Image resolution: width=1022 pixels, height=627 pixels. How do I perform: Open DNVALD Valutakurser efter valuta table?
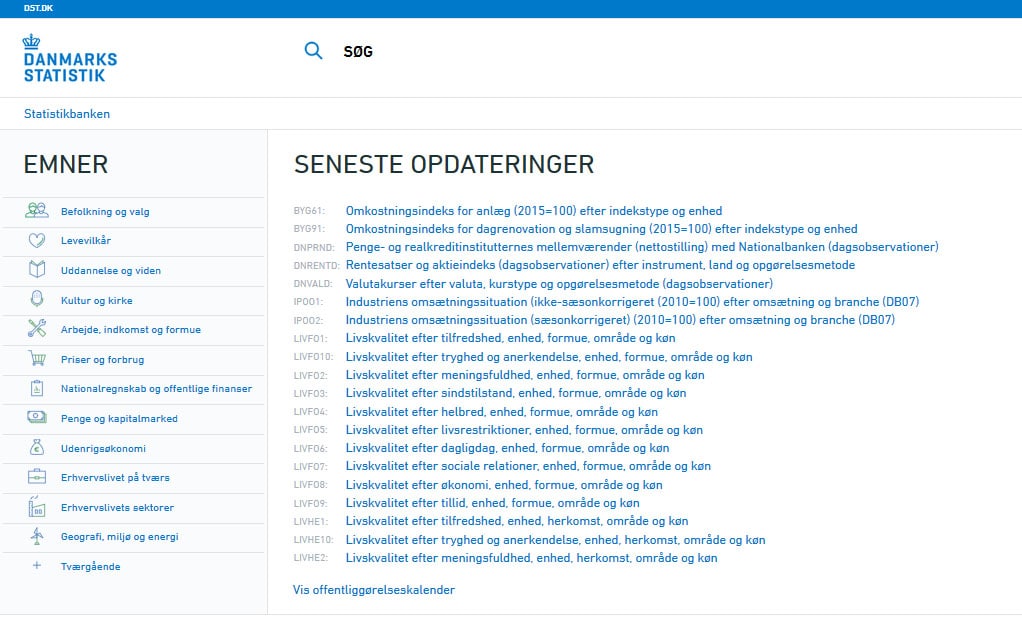coord(559,284)
